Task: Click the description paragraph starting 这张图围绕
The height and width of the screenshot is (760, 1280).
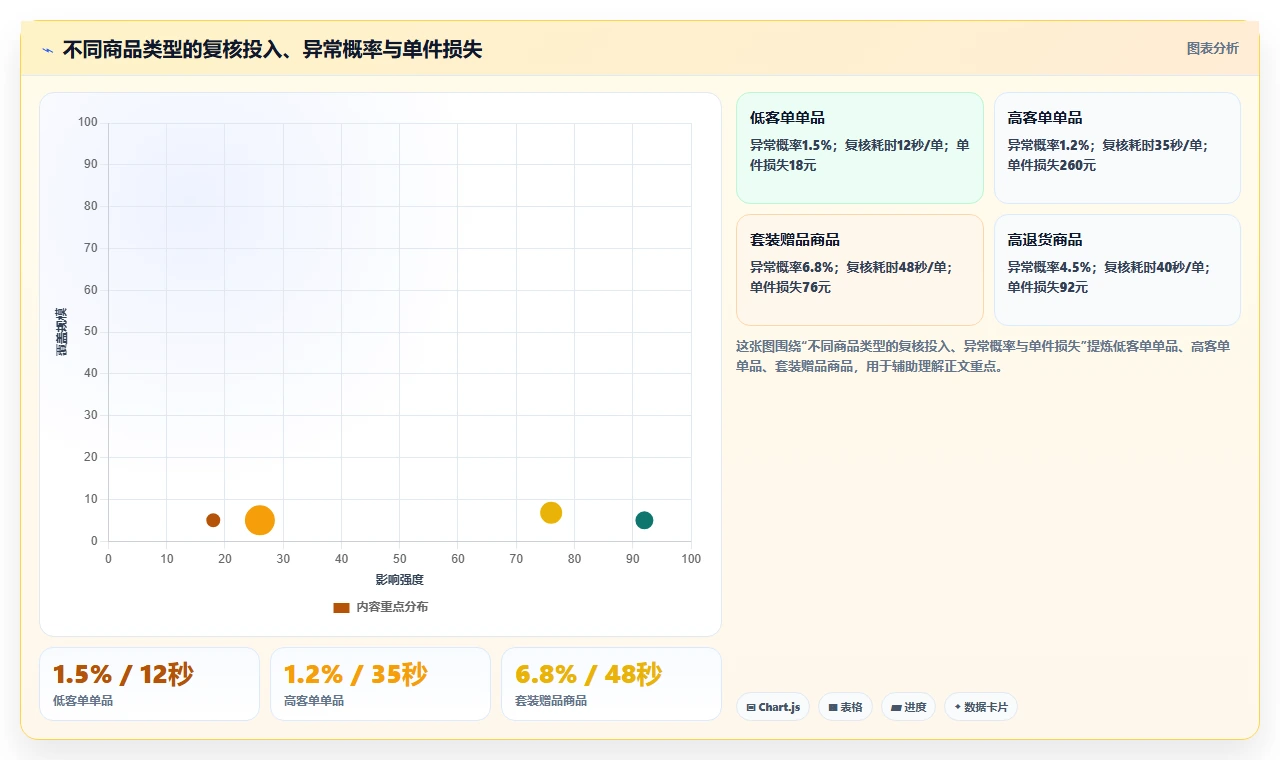Action: click(x=983, y=356)
